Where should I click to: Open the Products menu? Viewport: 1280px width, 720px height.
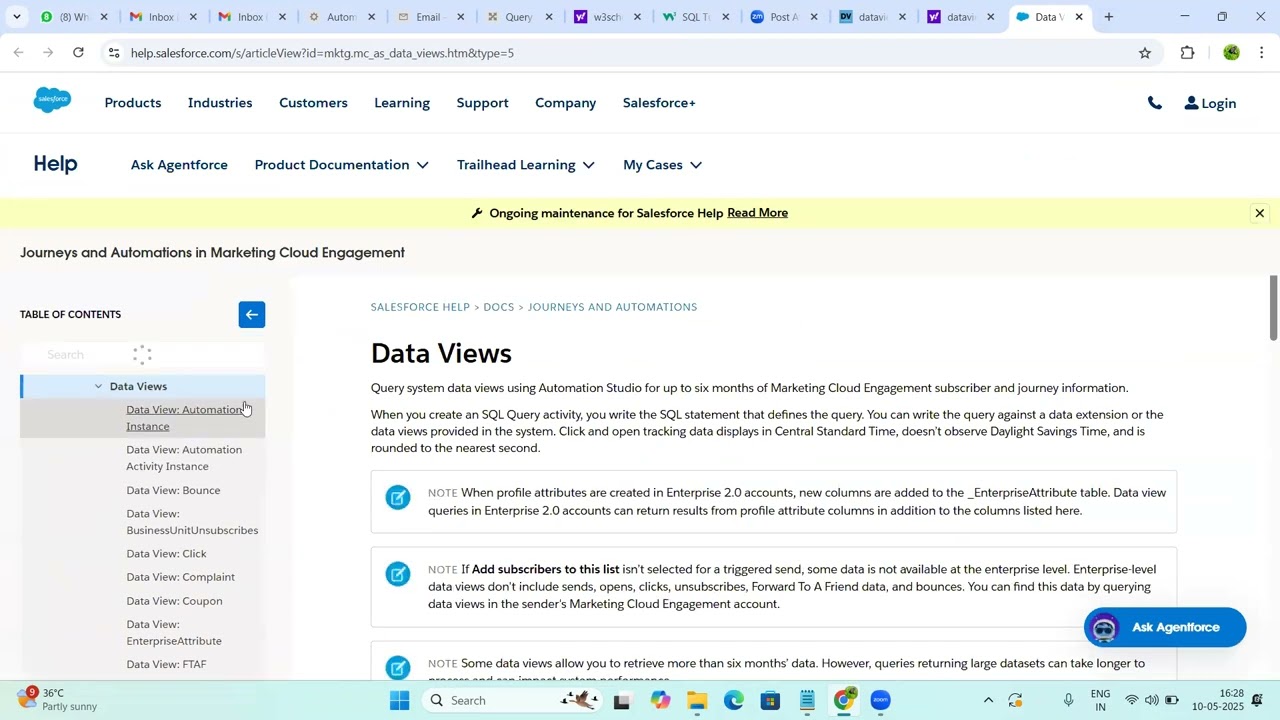click(133, 103)
